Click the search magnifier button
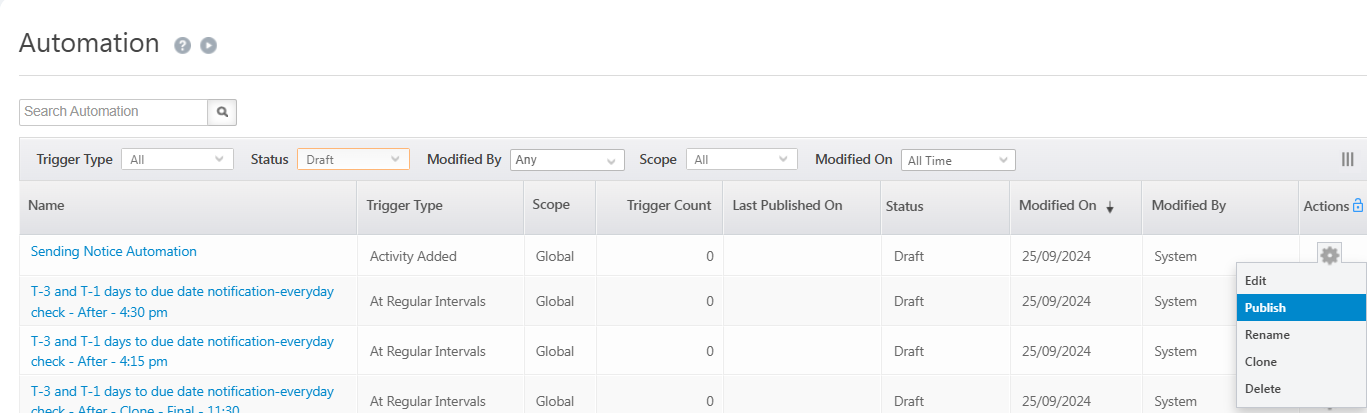This screenshot has height=413, width=1367. click(222, 112)
